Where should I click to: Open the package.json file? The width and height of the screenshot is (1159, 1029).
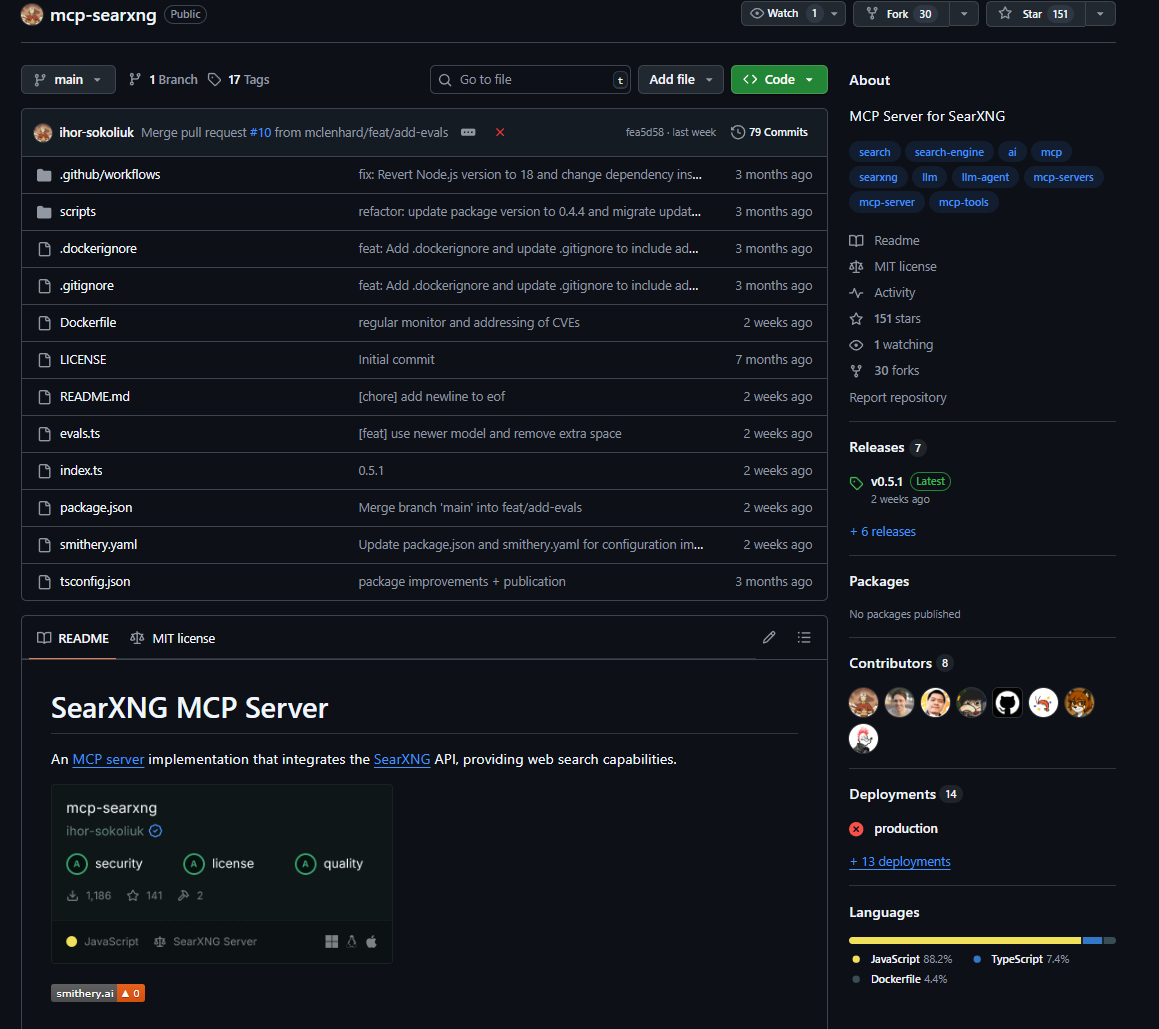pos(96,508)
